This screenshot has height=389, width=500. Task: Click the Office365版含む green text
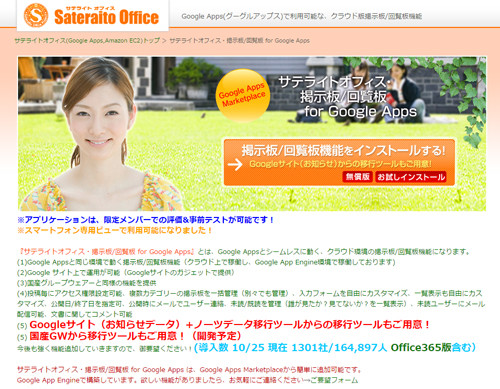(433, 348)
